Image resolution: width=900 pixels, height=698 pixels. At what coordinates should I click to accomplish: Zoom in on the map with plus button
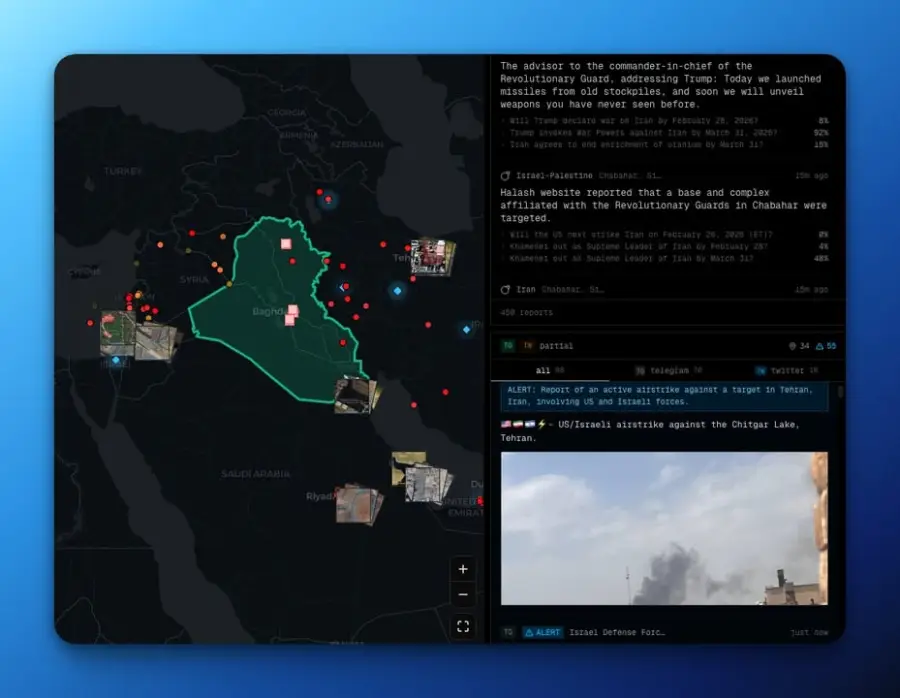tap(463, 569)
